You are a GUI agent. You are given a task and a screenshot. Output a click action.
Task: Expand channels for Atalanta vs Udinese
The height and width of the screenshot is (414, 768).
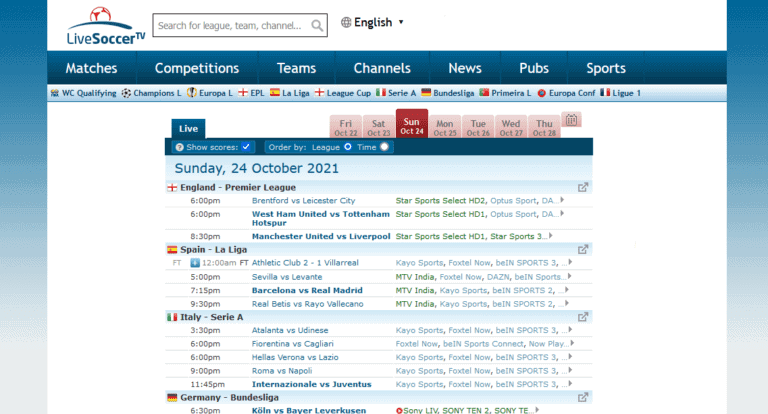pos(570,330)
